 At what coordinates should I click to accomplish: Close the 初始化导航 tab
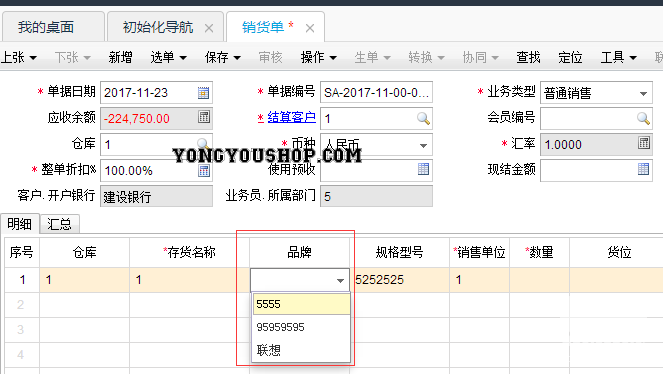(x=209, y=28)
